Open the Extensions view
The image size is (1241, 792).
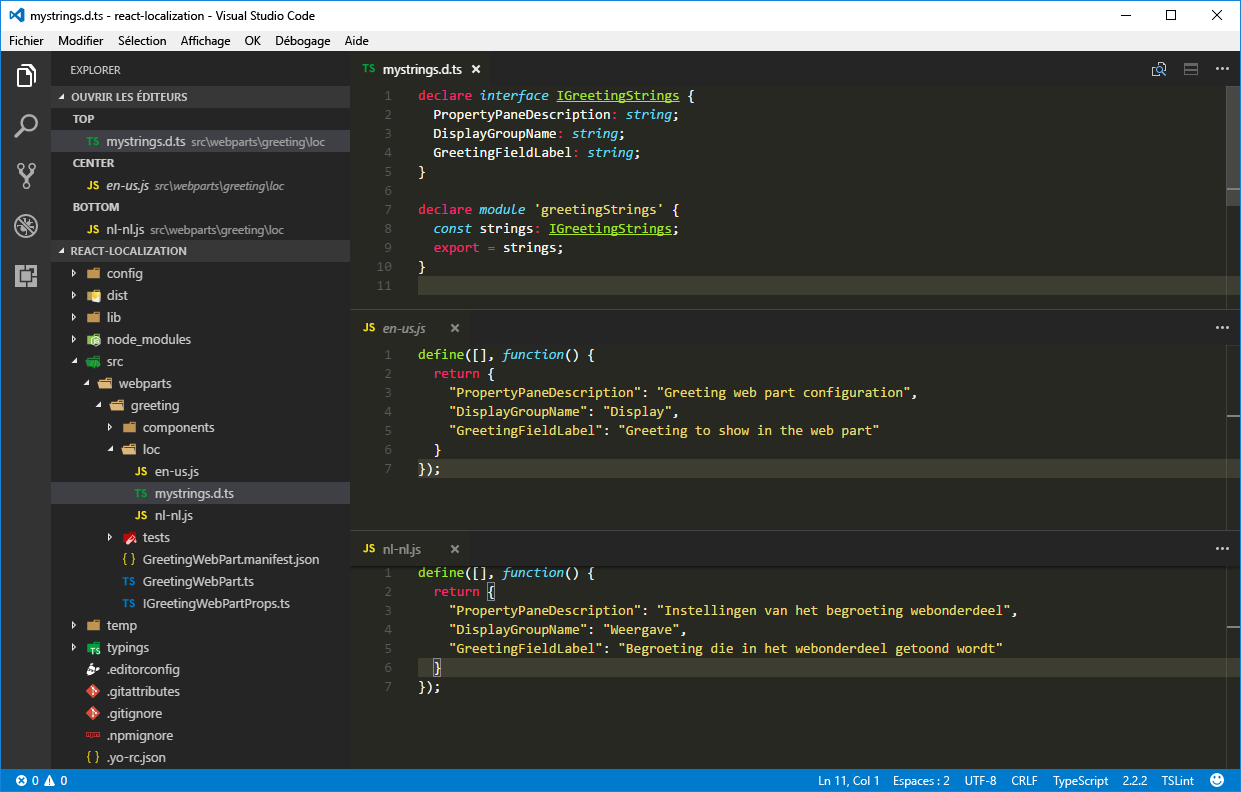(26, 276)
